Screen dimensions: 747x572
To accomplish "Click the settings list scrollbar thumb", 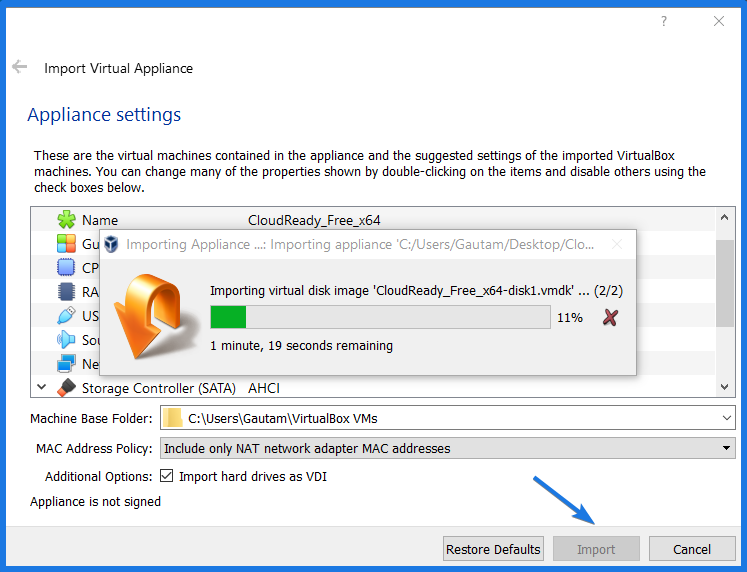I will tap(725, 283).
